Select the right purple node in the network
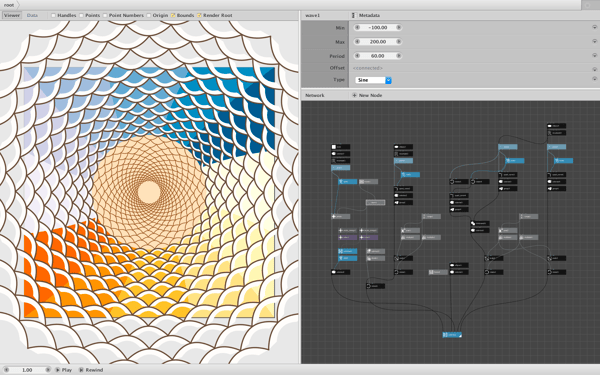600x375 pixels. tap(368, 237)
